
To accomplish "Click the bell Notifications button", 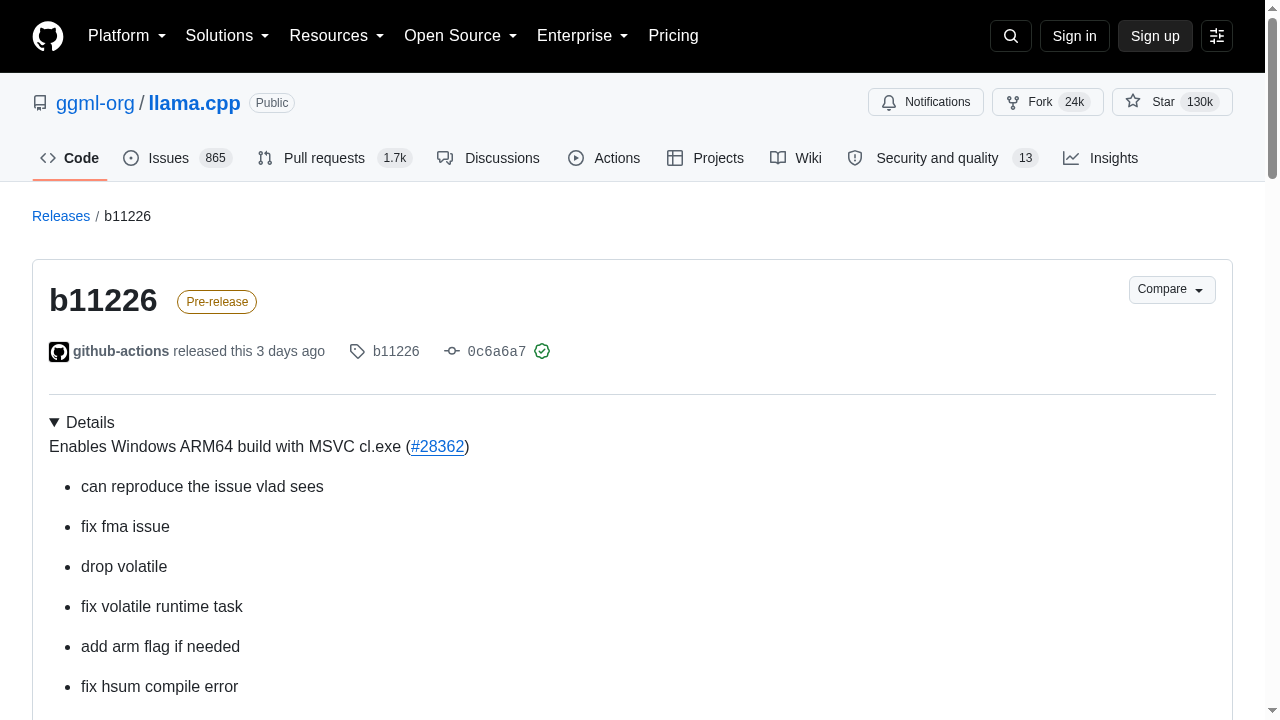I will (926, 102).
